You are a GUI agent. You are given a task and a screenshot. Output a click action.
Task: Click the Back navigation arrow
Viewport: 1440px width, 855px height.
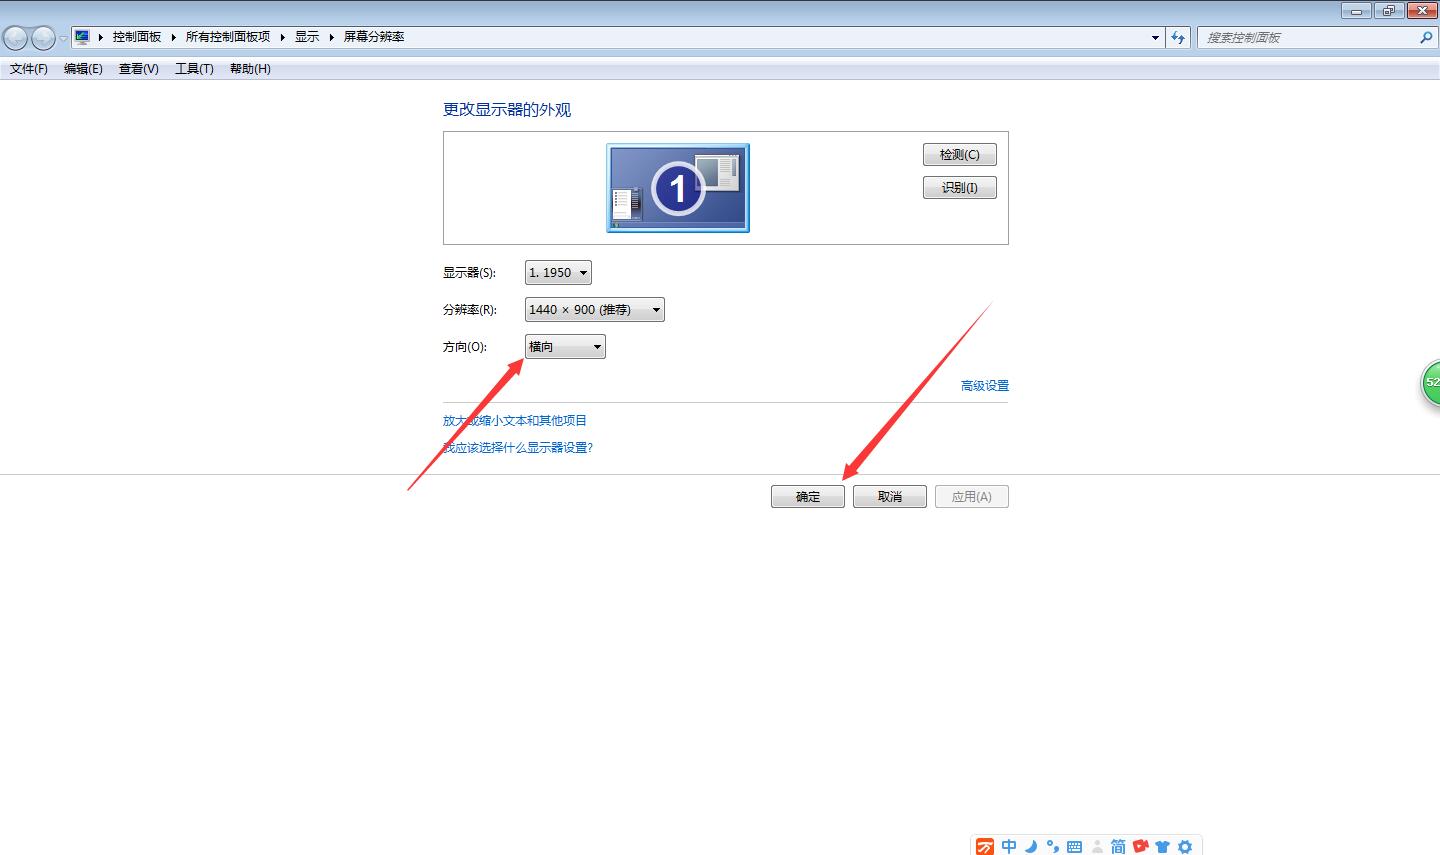(16, 38)
